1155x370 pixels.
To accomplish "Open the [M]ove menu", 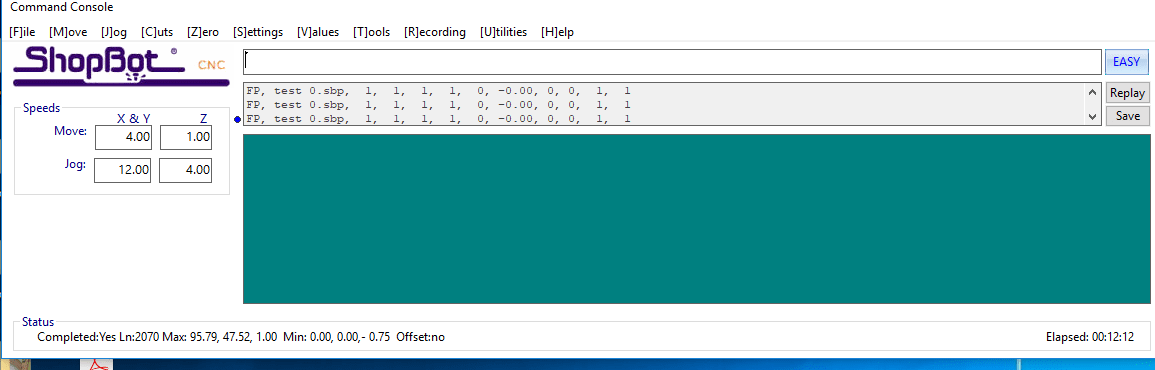I will pyautogui.click(x=69, y=32).
